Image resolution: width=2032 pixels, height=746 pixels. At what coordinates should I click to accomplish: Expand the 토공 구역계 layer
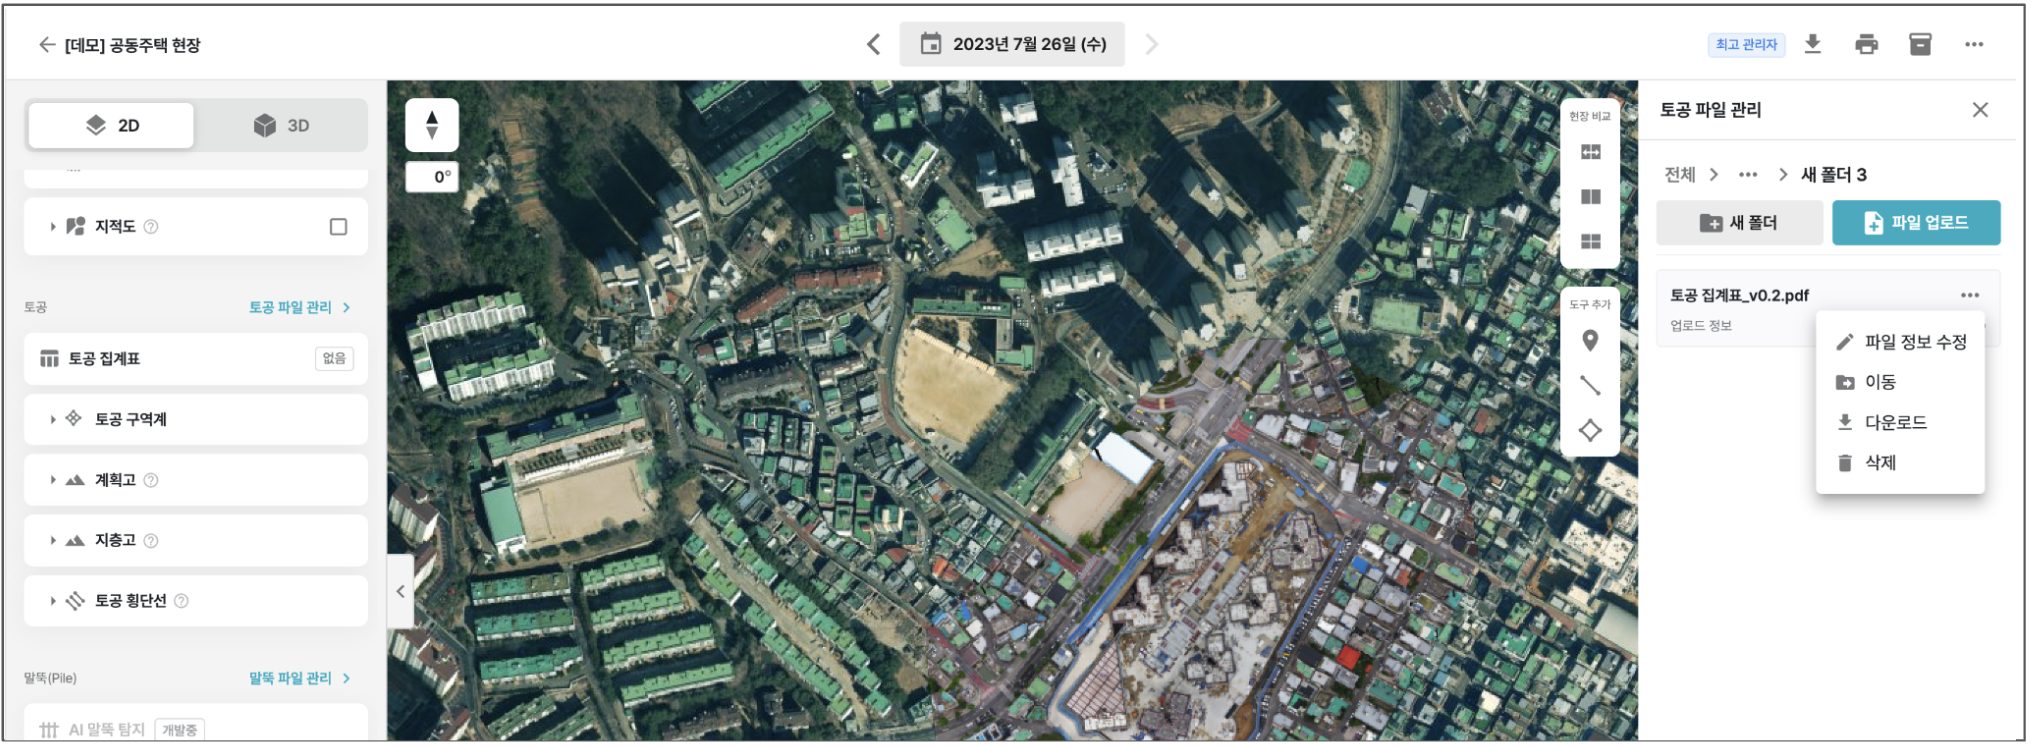click(53, 419)
